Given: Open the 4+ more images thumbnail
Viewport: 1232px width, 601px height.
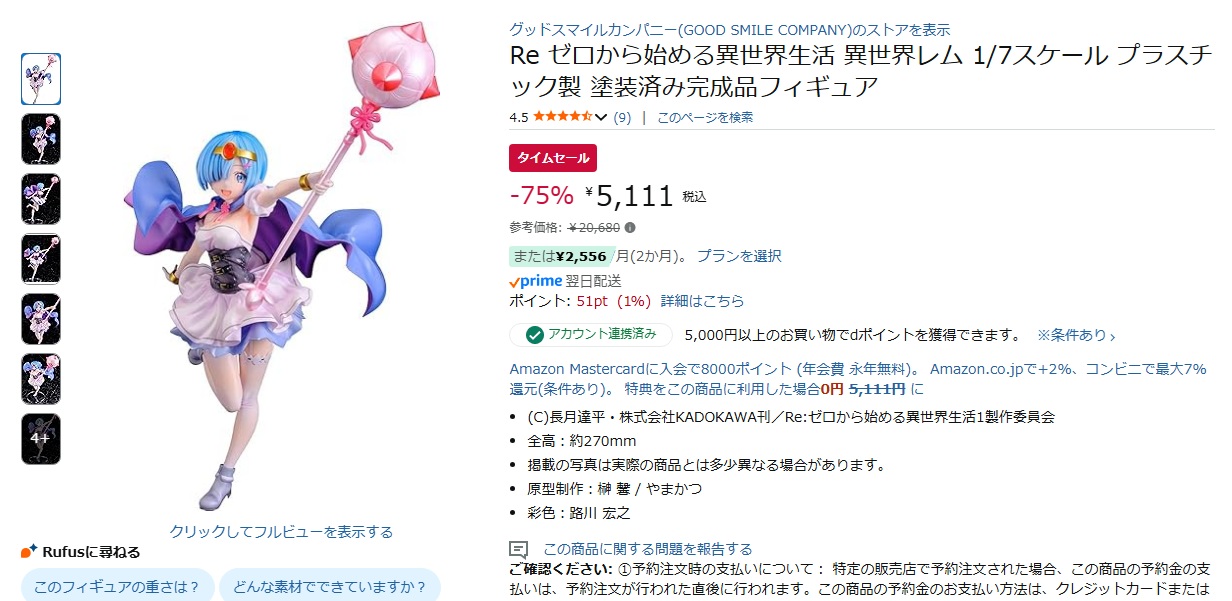Looking at the screenshot, I should tap(41, 439).
